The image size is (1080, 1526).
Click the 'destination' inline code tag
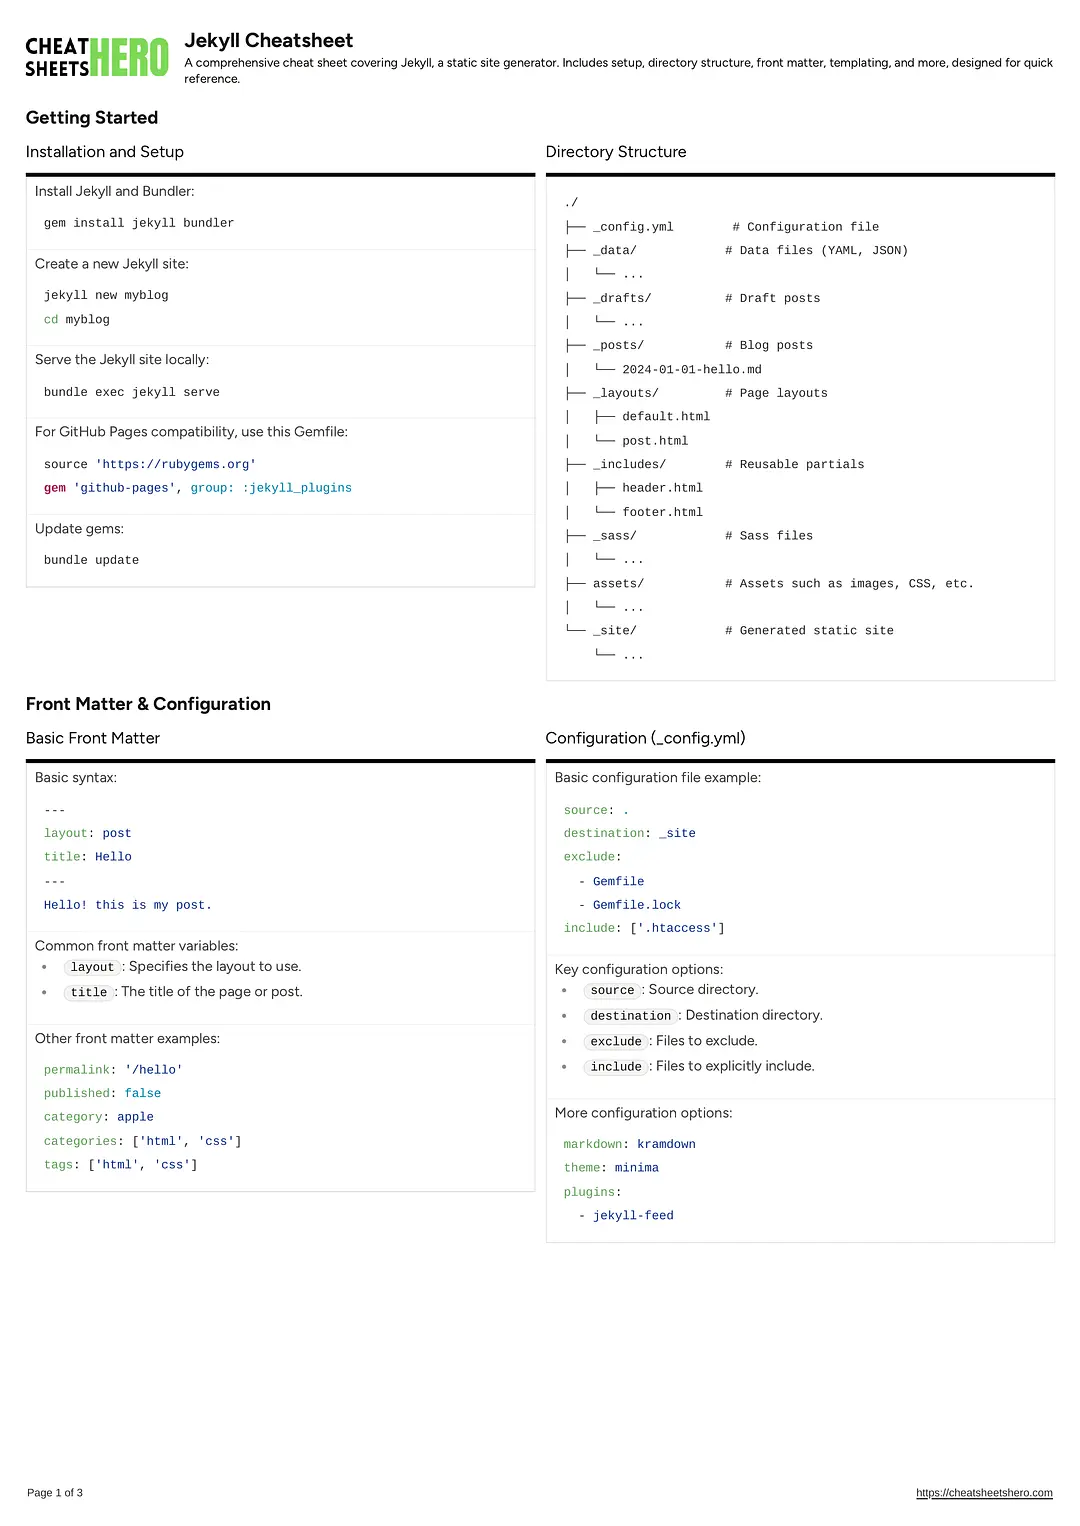pyautogui.click(x=630, y=1016)
